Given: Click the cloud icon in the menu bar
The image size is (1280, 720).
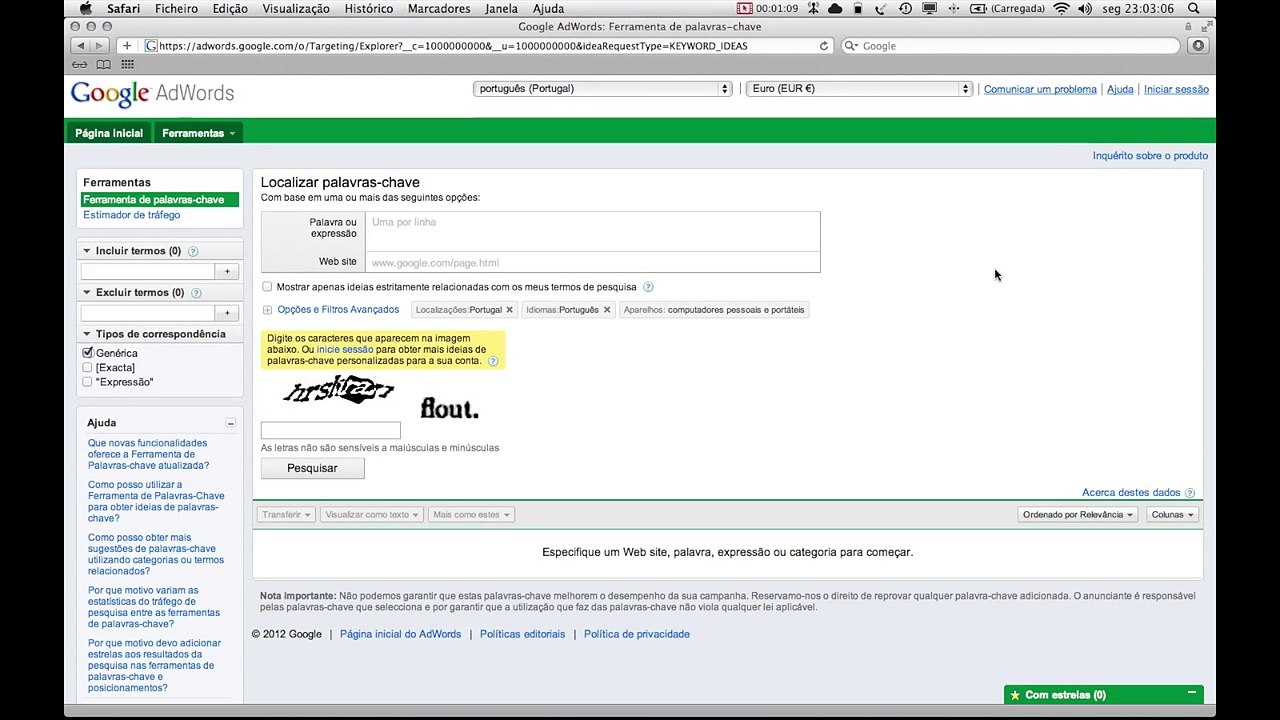Looking at the screenshot, I should [835, 9].
